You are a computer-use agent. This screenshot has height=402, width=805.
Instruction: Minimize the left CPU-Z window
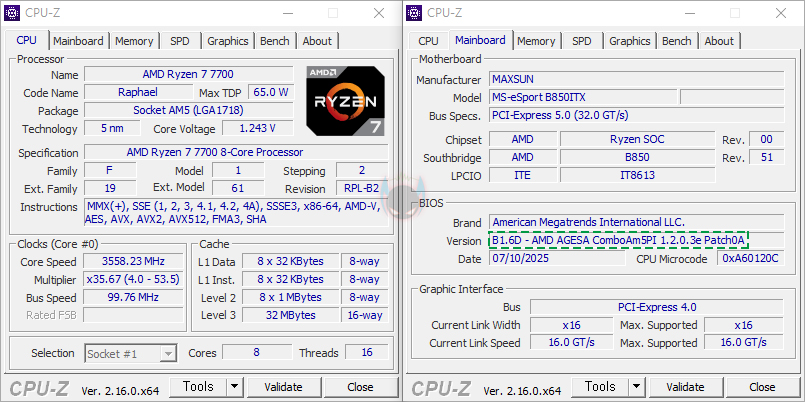[289, 13]
